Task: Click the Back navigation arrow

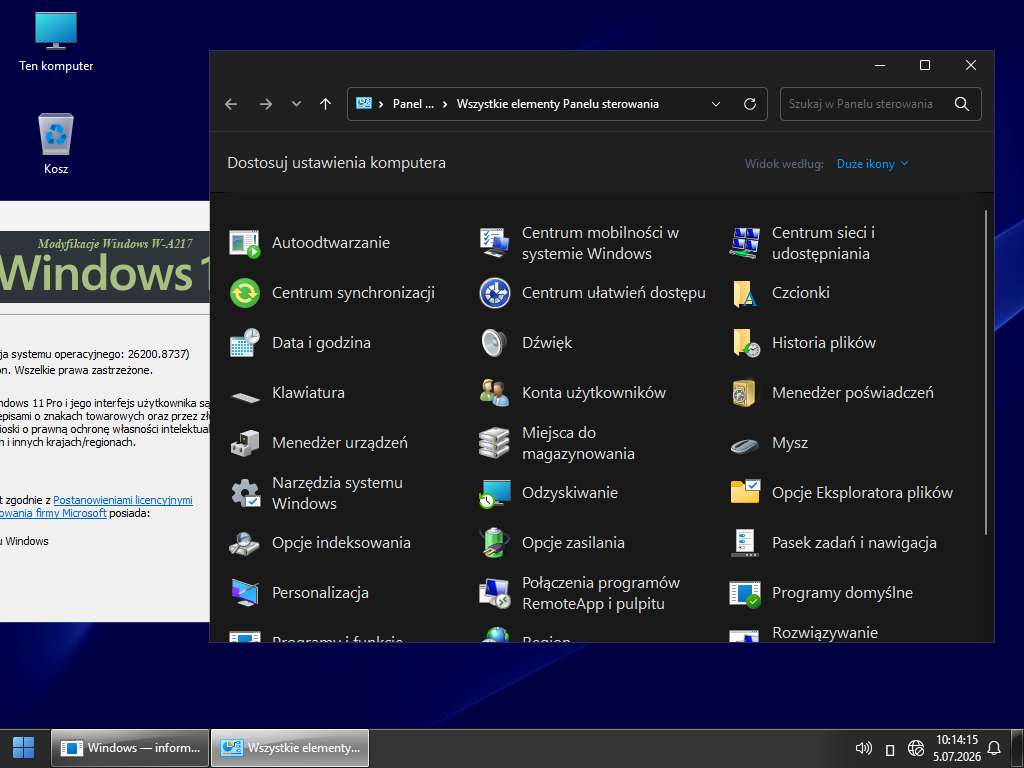Action: pos(231,104)
